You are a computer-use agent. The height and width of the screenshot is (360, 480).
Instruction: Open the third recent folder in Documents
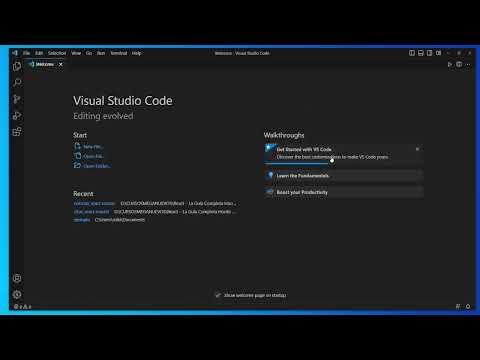point(82,220)
